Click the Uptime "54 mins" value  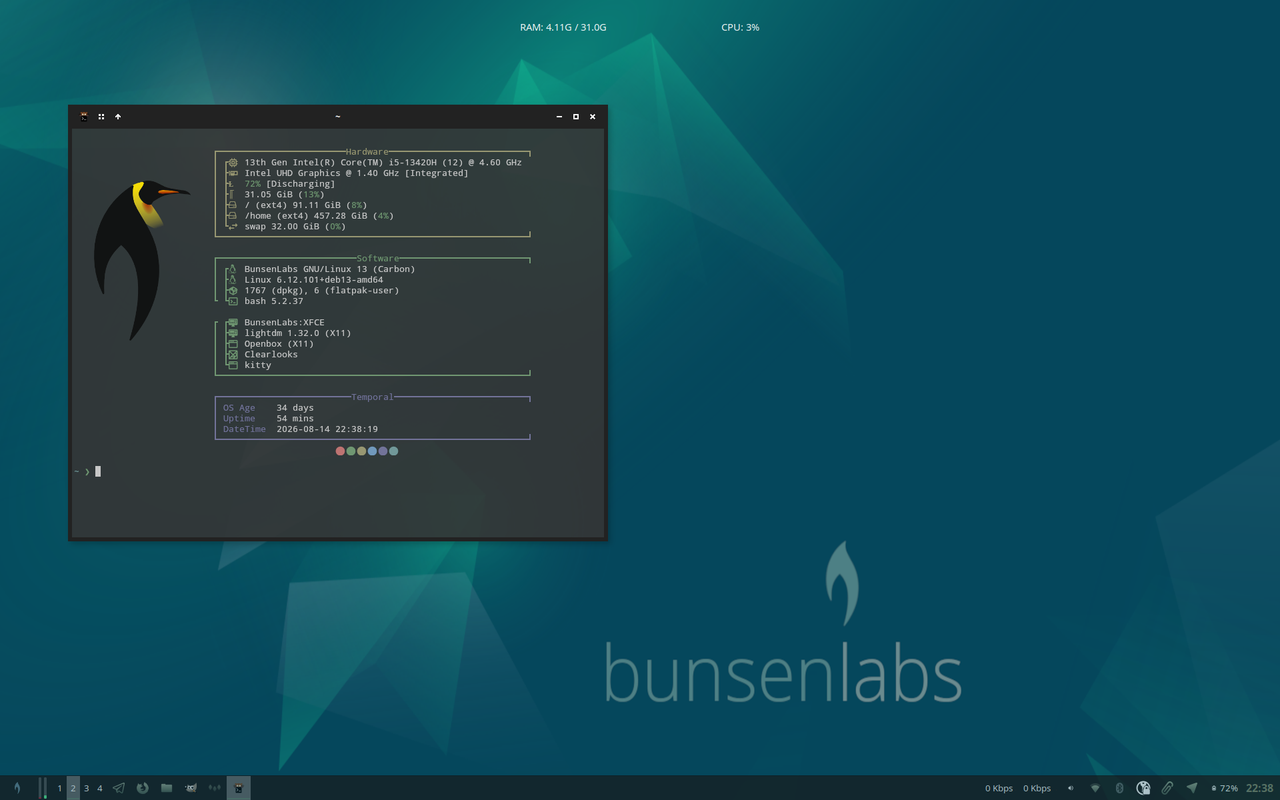click(295, 418)
